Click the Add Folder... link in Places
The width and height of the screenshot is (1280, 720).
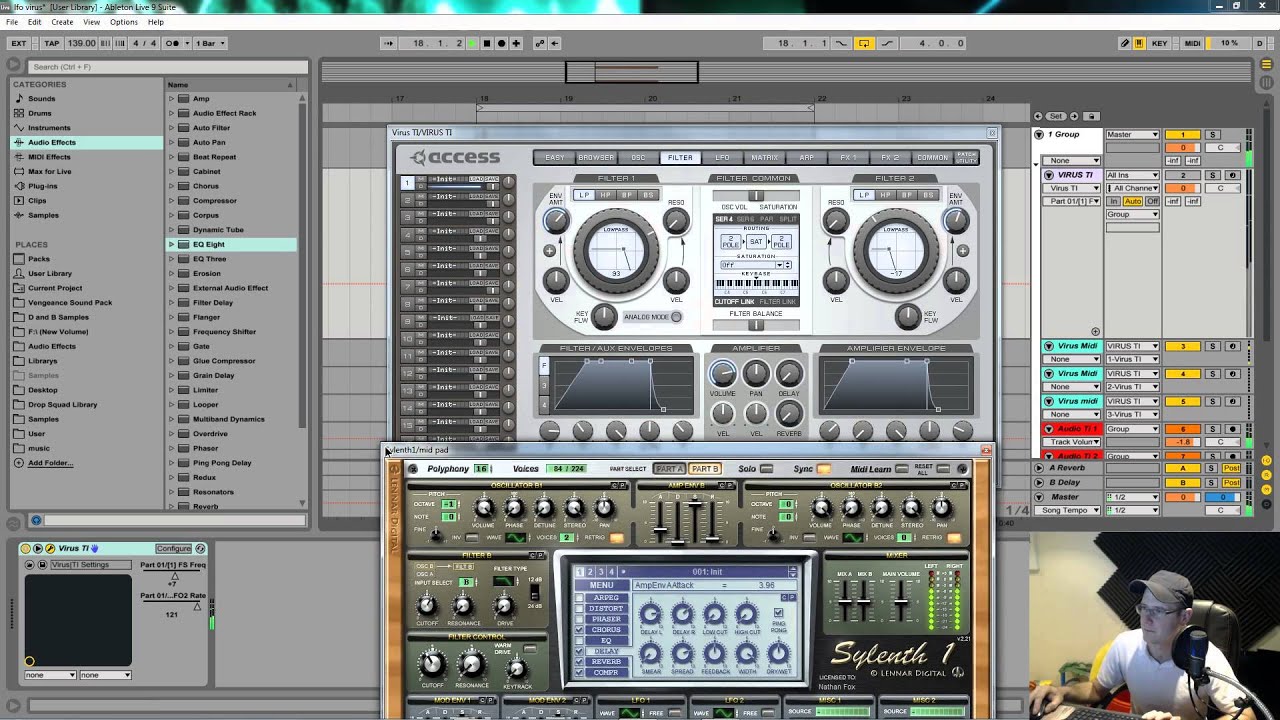coord(50,463)
